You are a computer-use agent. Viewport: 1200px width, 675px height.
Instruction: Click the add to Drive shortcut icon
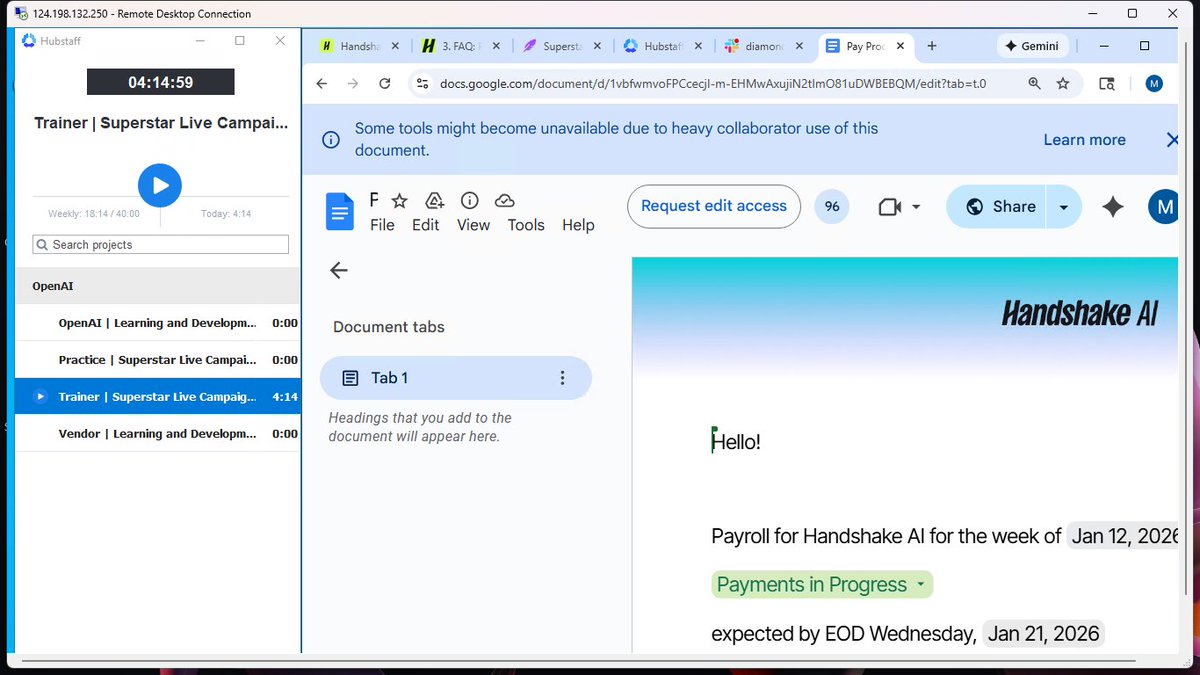coord(434,201)
